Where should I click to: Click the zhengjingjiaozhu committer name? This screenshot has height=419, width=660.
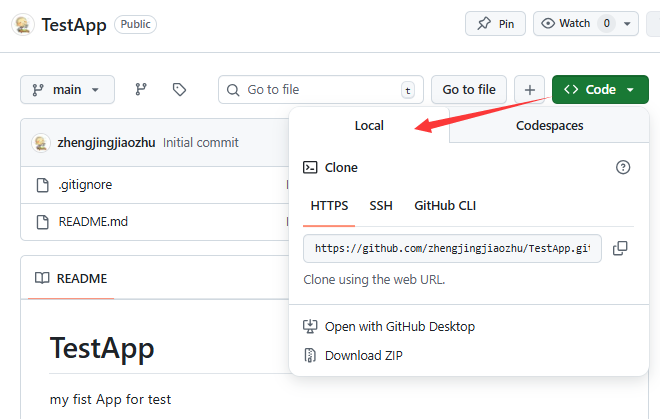(x=106, y=143)
